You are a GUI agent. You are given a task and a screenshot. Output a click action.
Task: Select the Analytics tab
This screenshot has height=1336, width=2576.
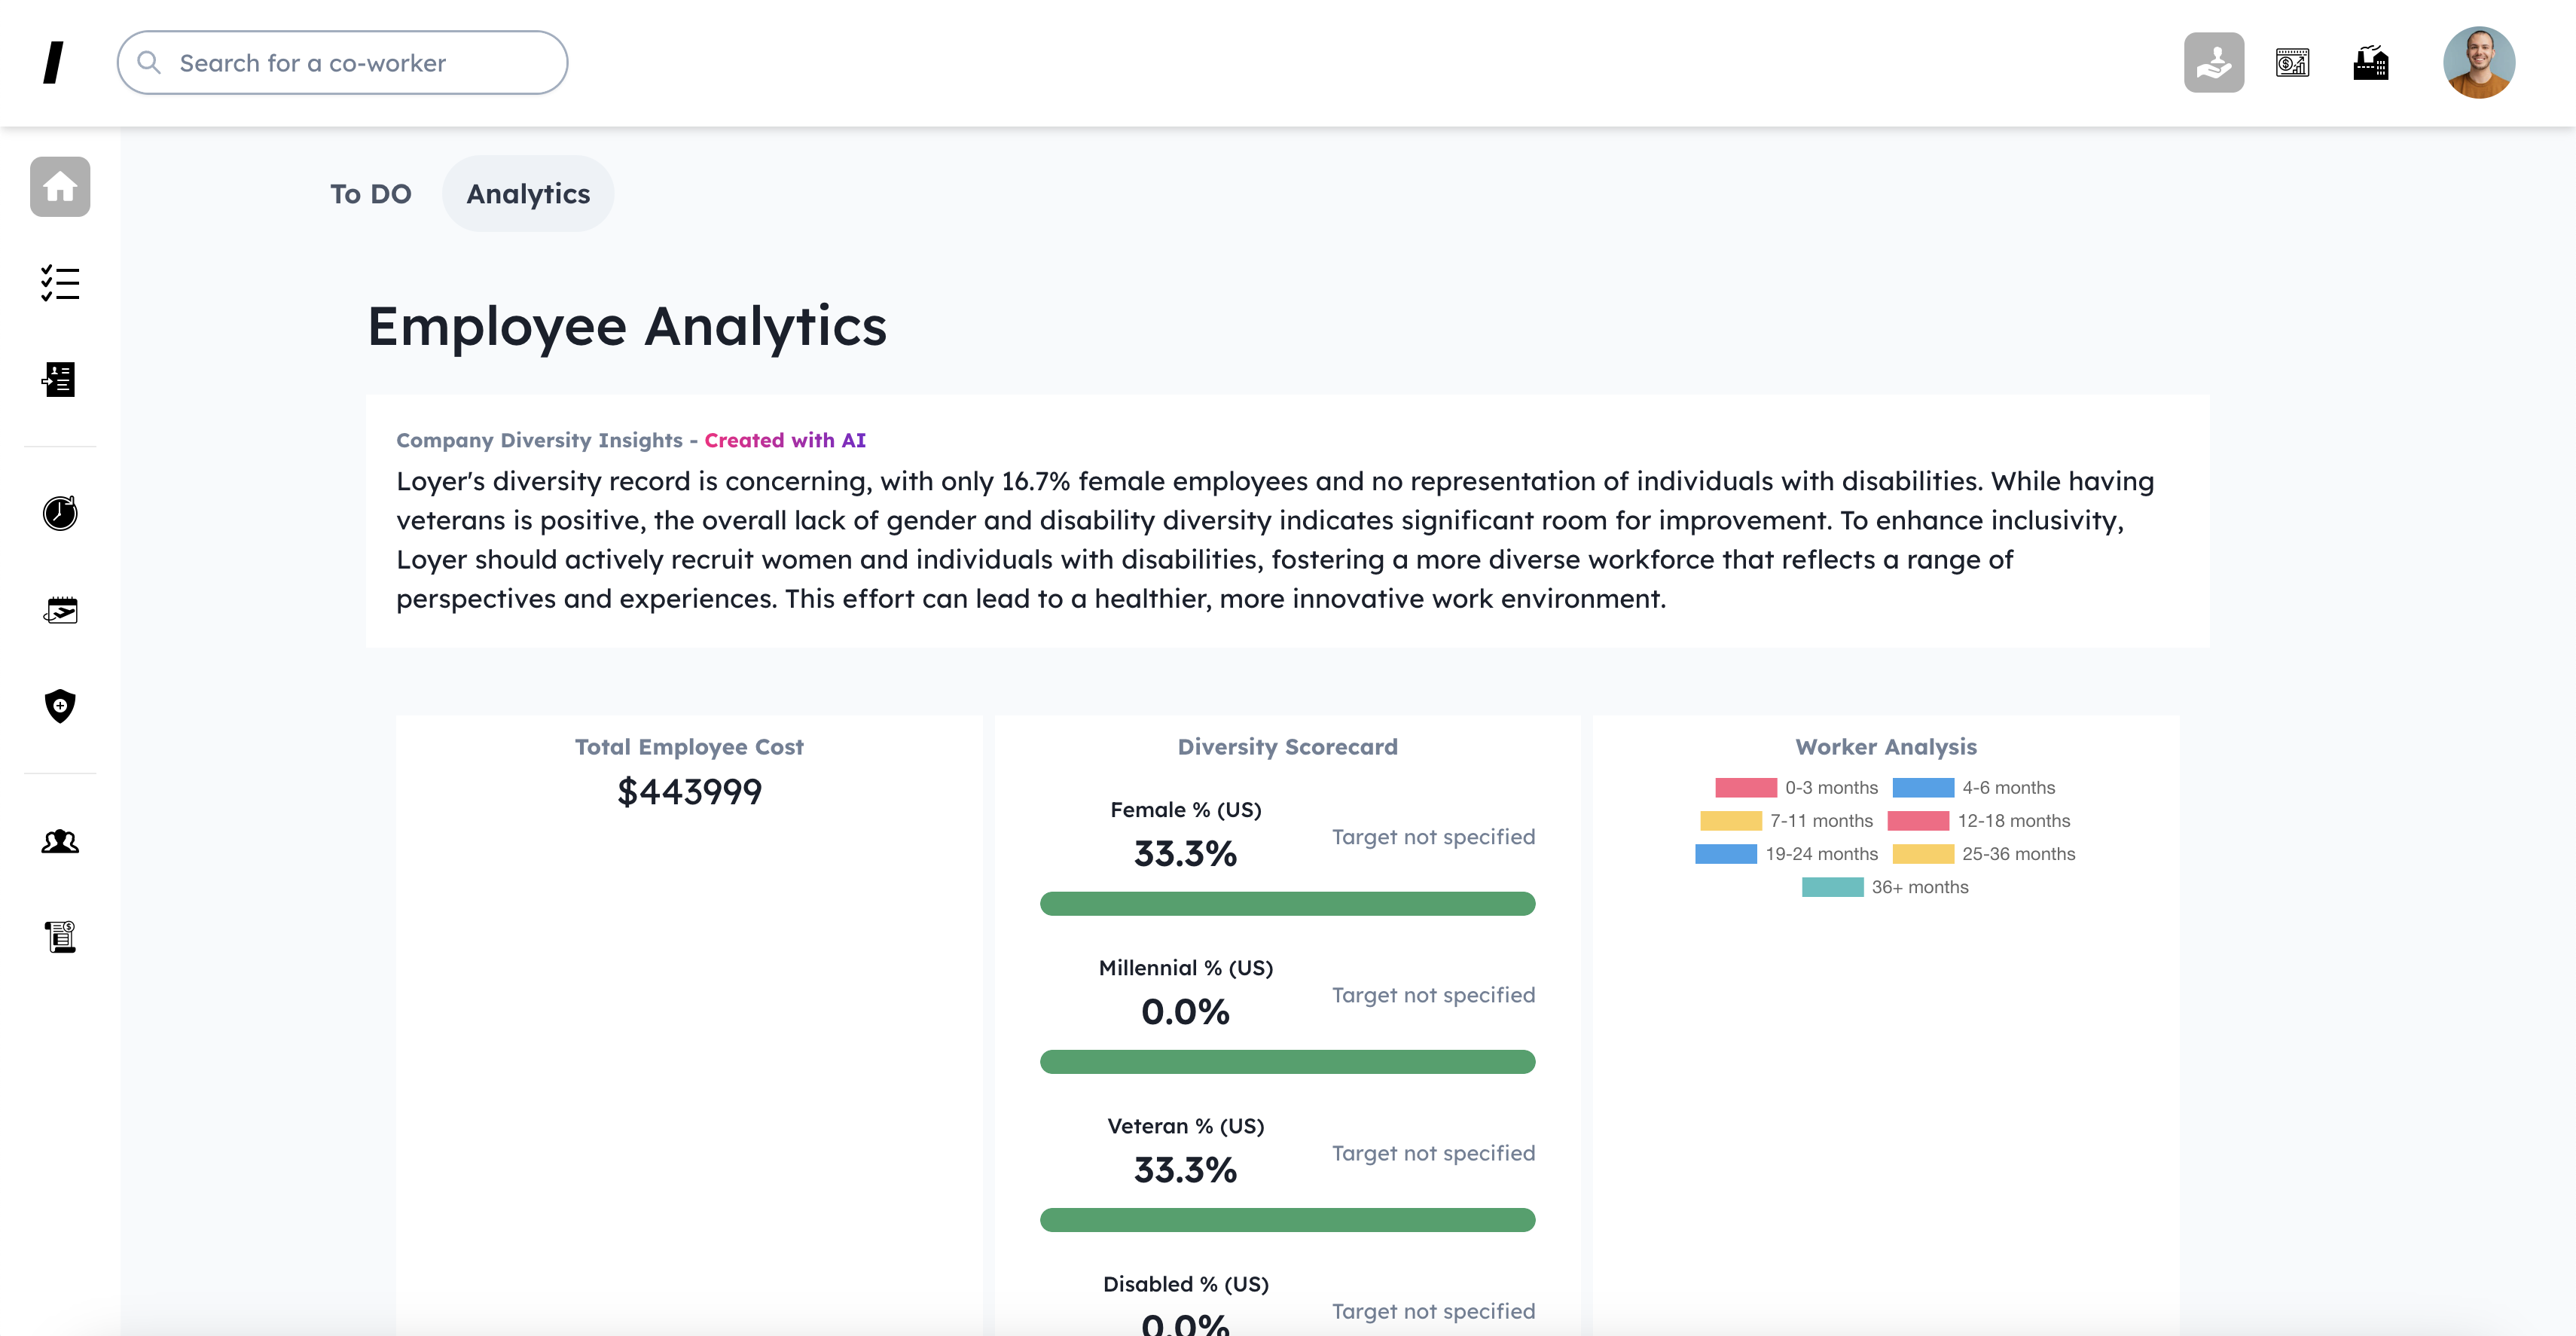click(x=528, y=194)
